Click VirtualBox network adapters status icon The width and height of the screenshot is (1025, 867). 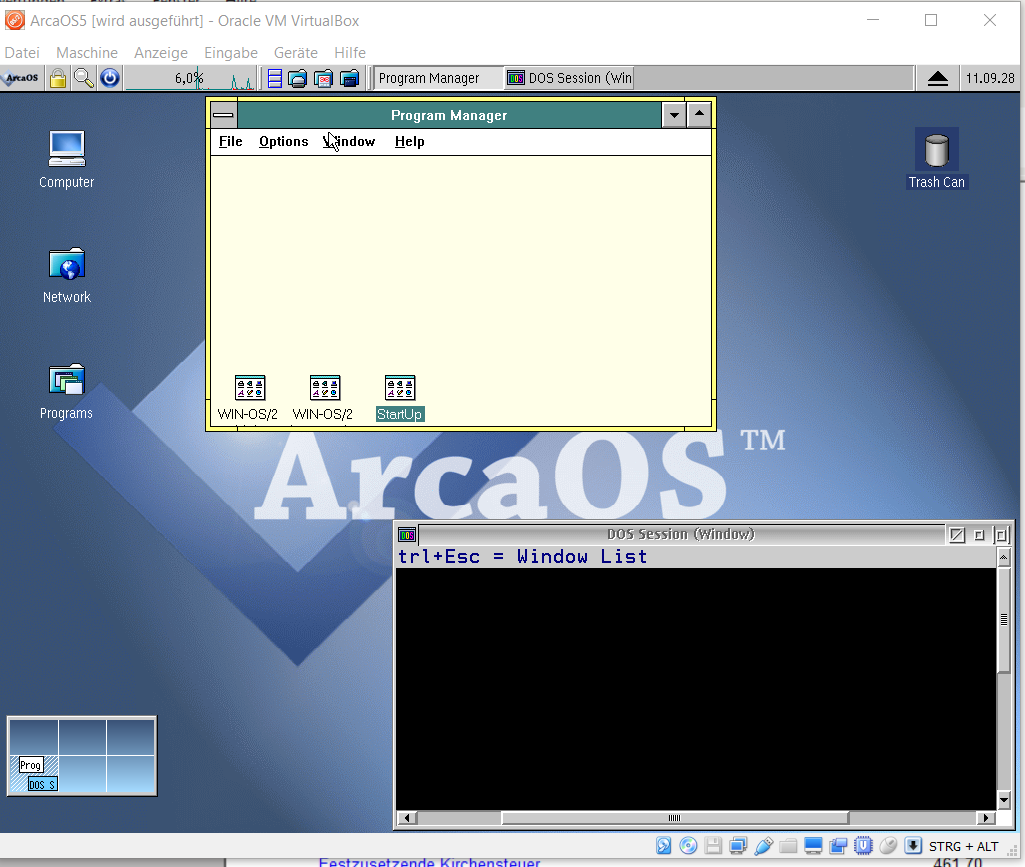[x=738, y=845]
